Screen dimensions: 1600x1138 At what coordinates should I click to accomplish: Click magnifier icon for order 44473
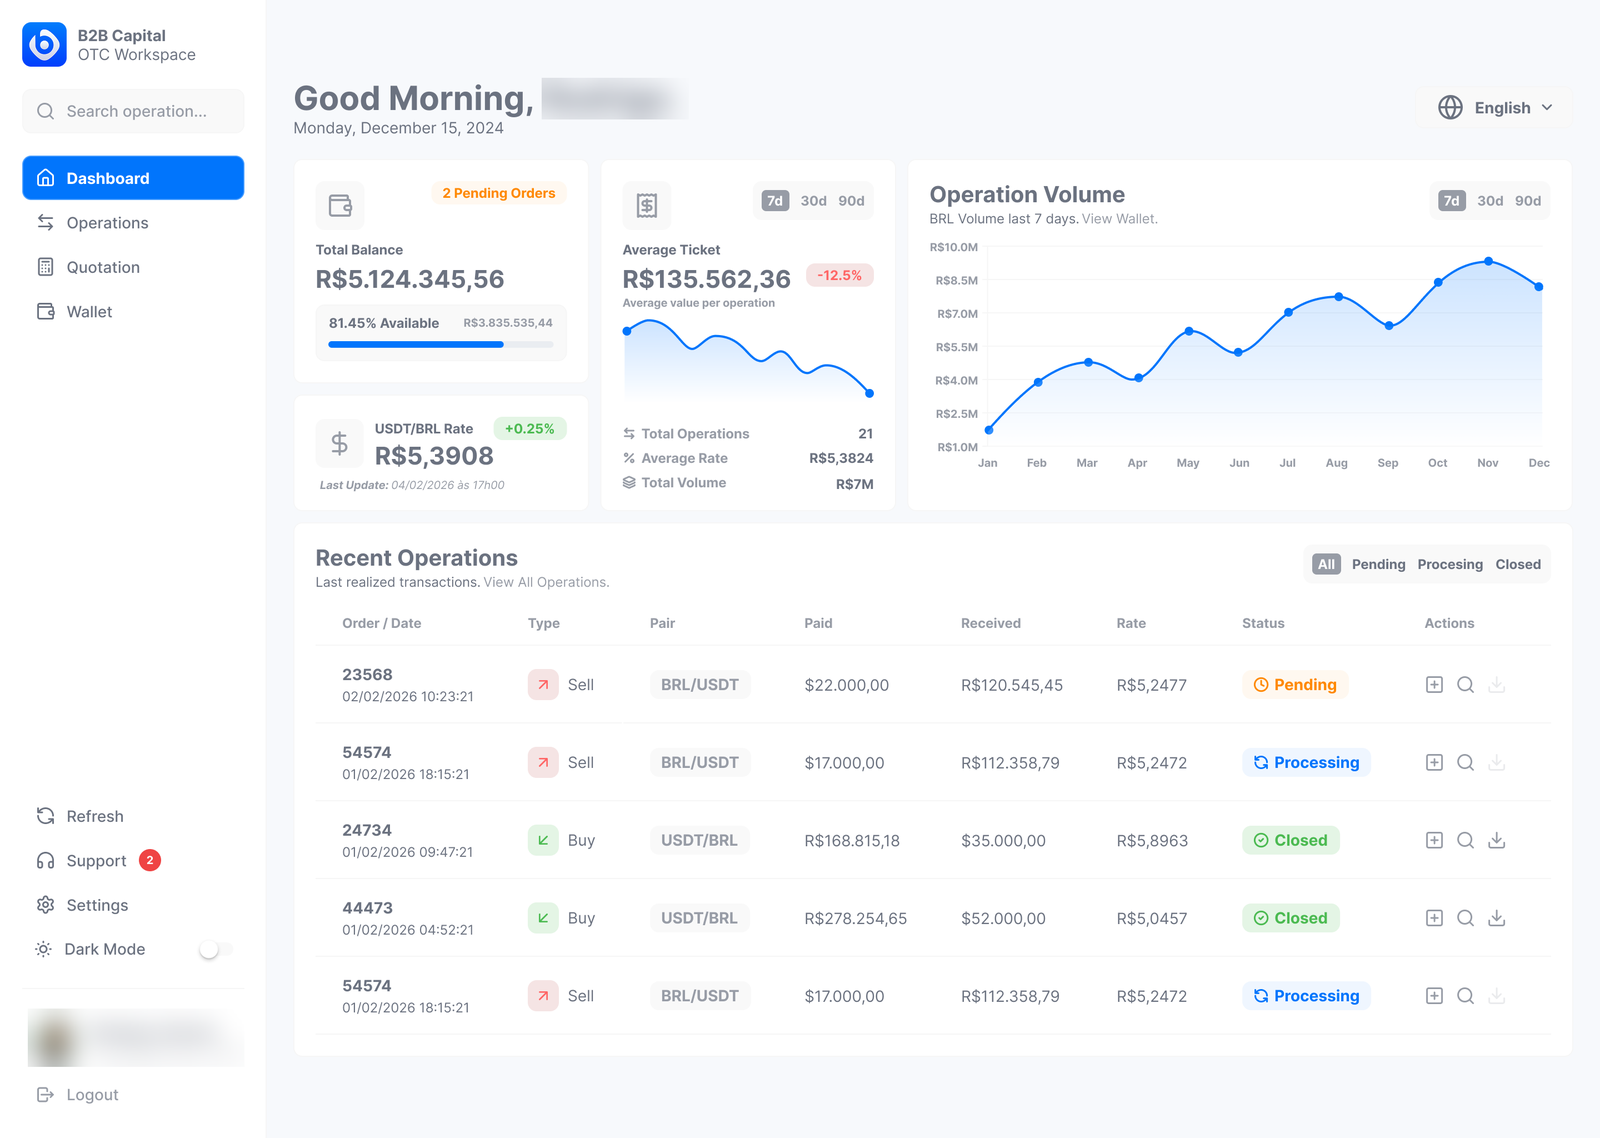(1465, 918)
